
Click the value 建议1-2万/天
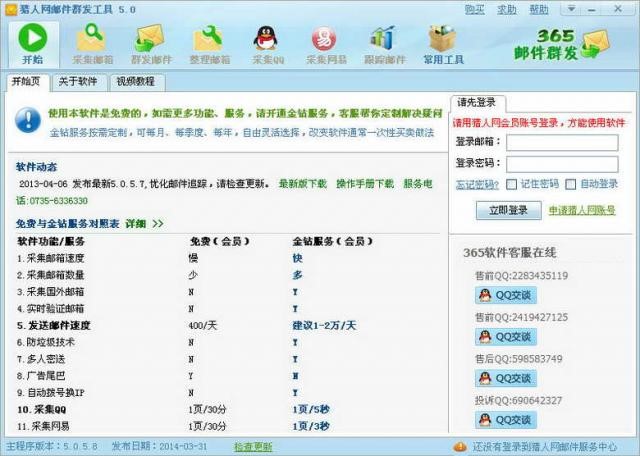pyautogui.click(x=324, y=325)
